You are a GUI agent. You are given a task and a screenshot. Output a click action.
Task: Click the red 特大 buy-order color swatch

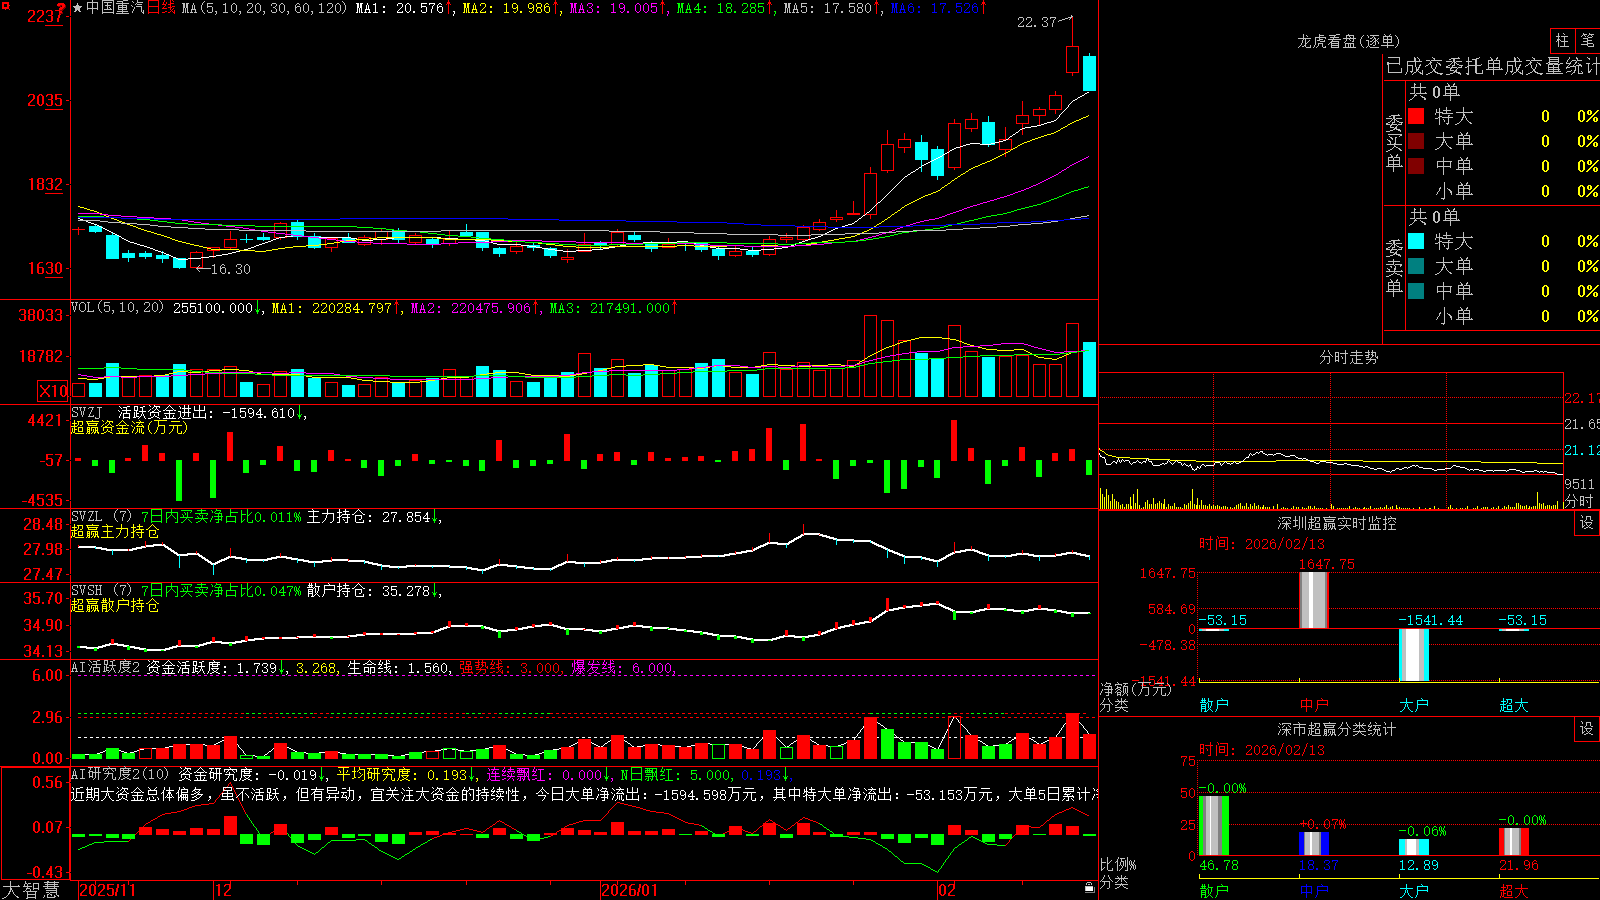pyautogui.click(x=1416, y=116)
